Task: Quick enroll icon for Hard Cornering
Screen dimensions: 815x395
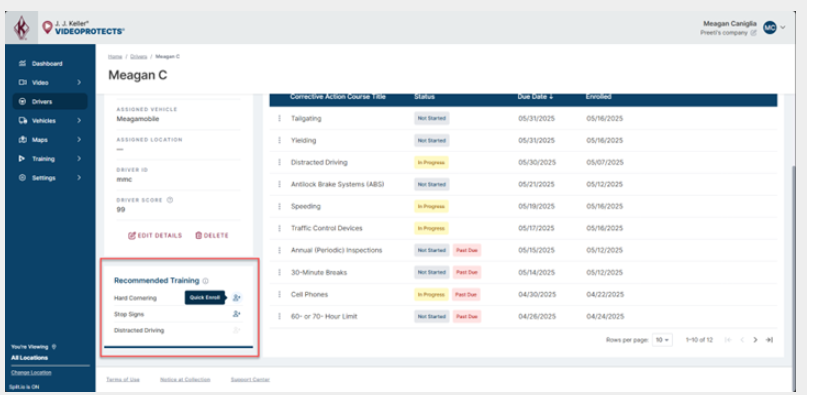Action: point(236,298)
